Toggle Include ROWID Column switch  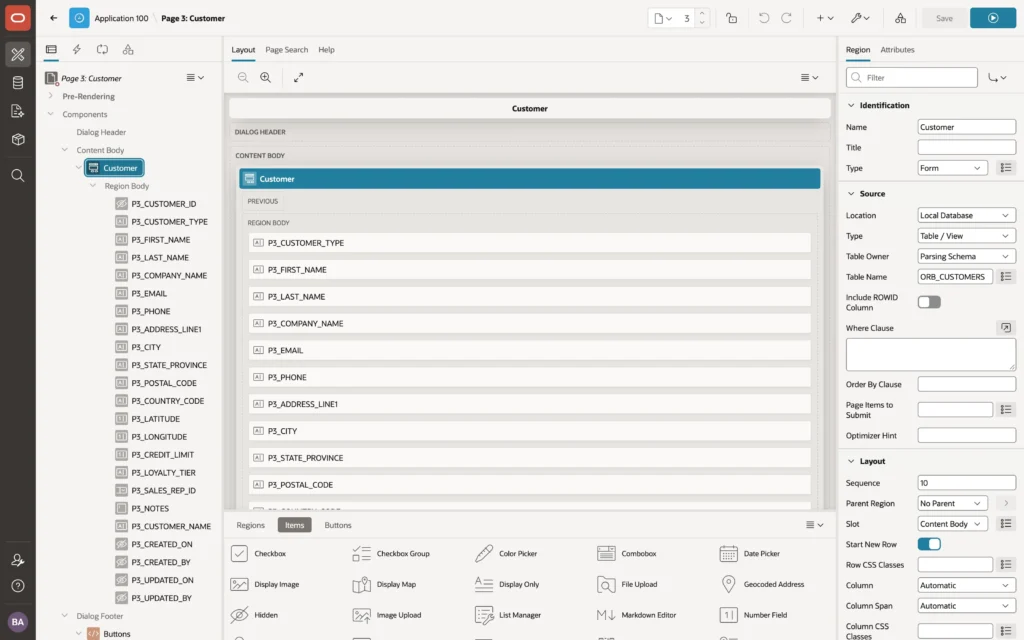click(929, 302)
